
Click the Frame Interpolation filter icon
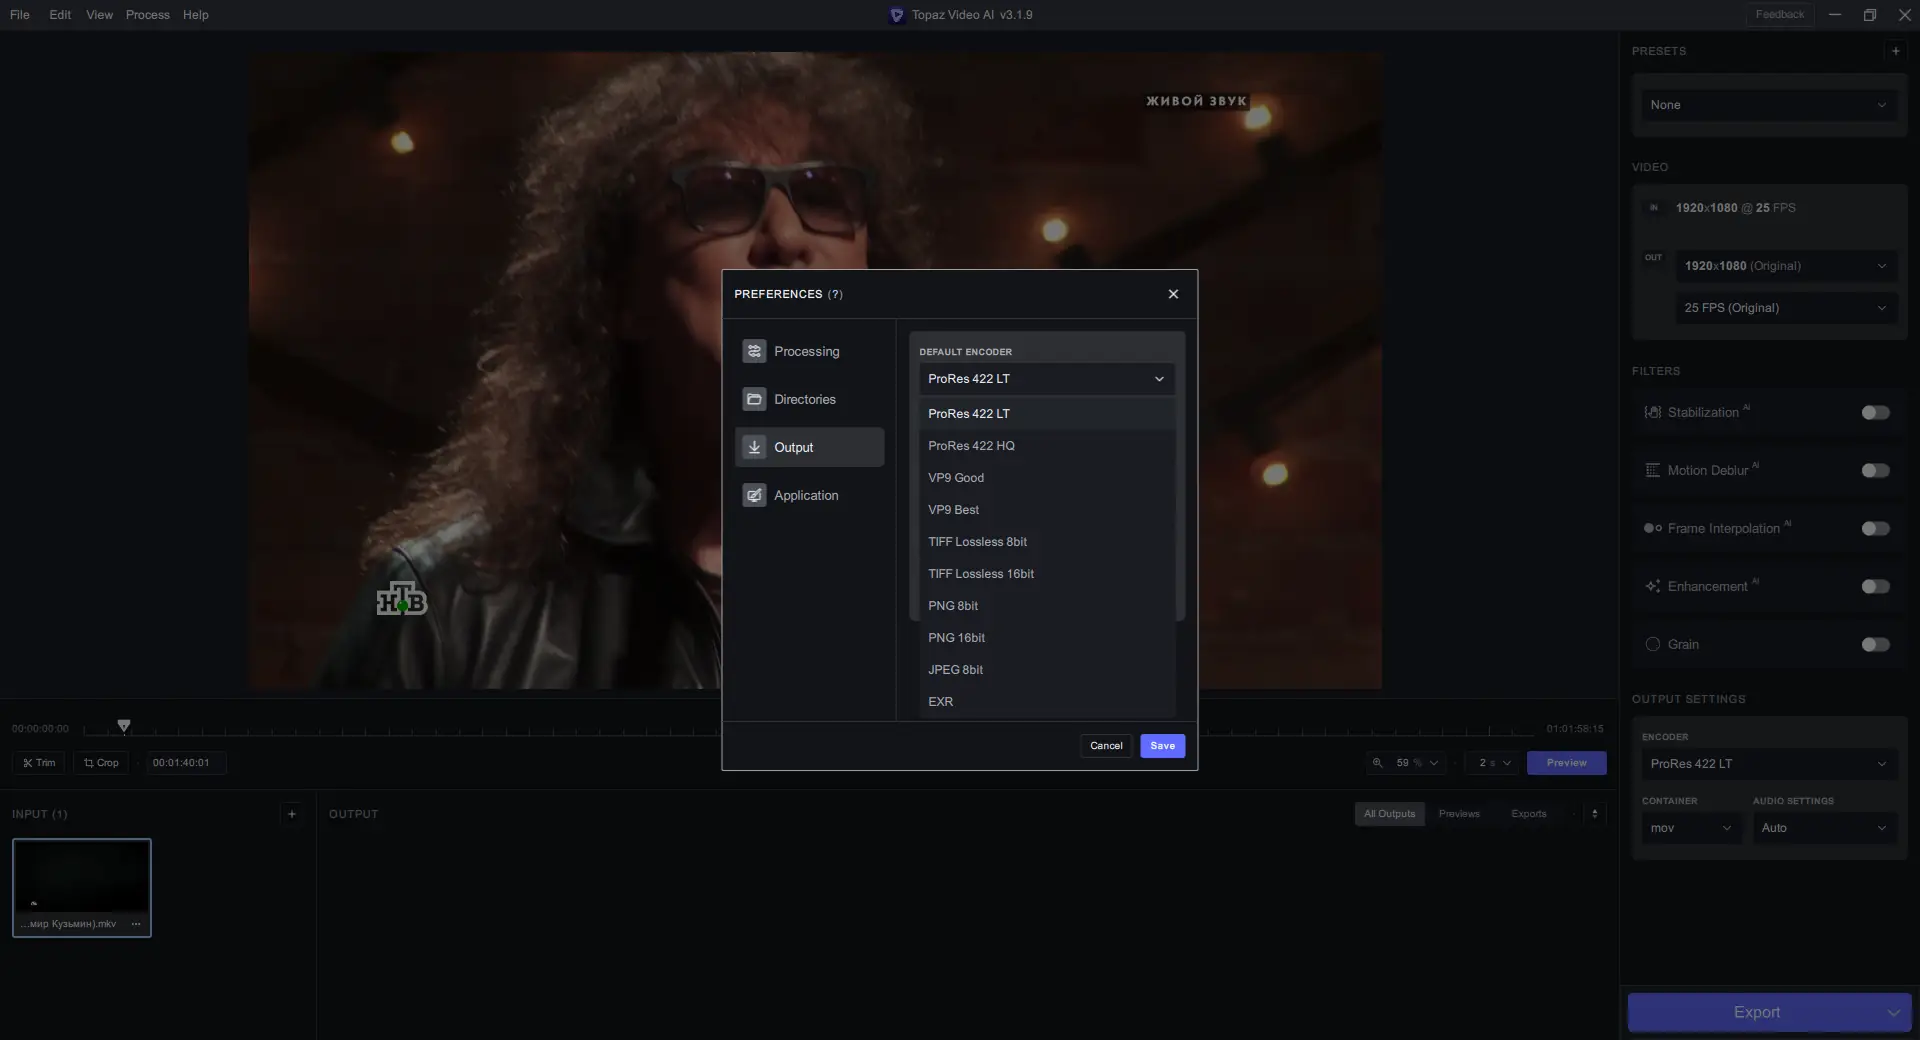[x=1653, y=528]
